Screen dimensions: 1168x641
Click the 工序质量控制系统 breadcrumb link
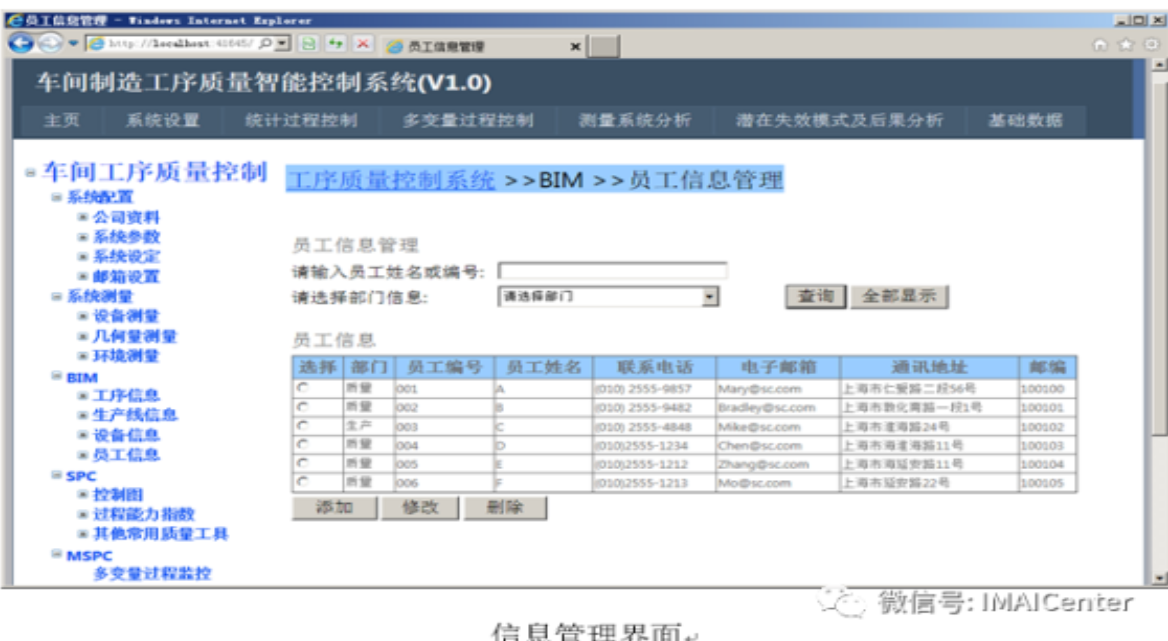390,180
